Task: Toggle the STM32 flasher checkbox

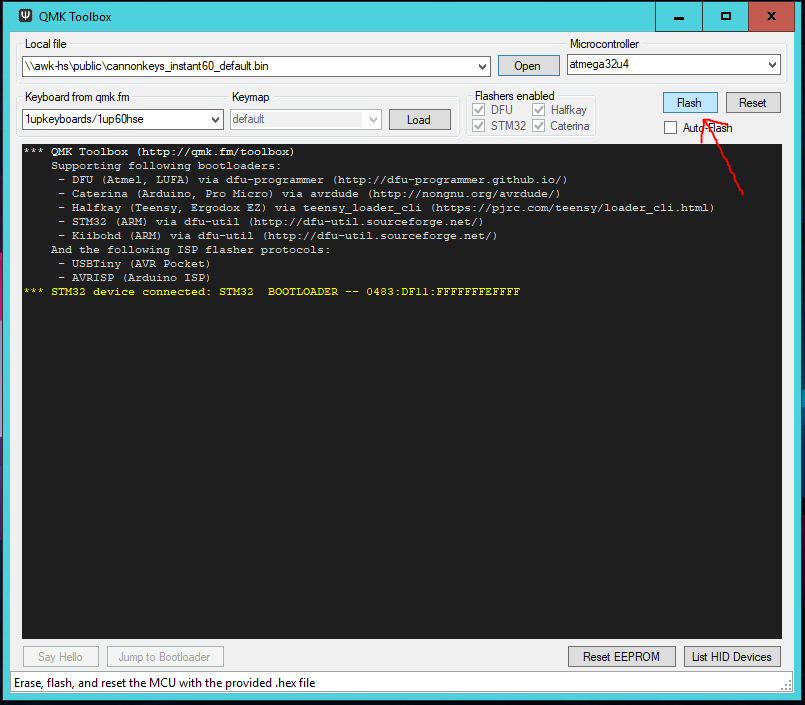Action: click(x=478, y=126)
